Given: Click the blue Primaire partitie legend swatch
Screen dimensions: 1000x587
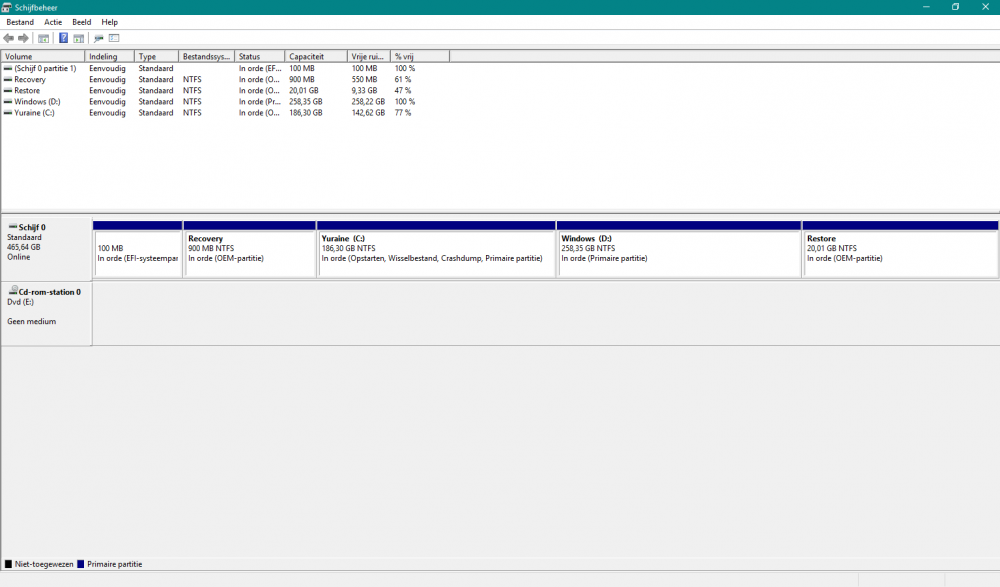Looking at the screenshot, I should pyautogui.click(x=81, y=564).
